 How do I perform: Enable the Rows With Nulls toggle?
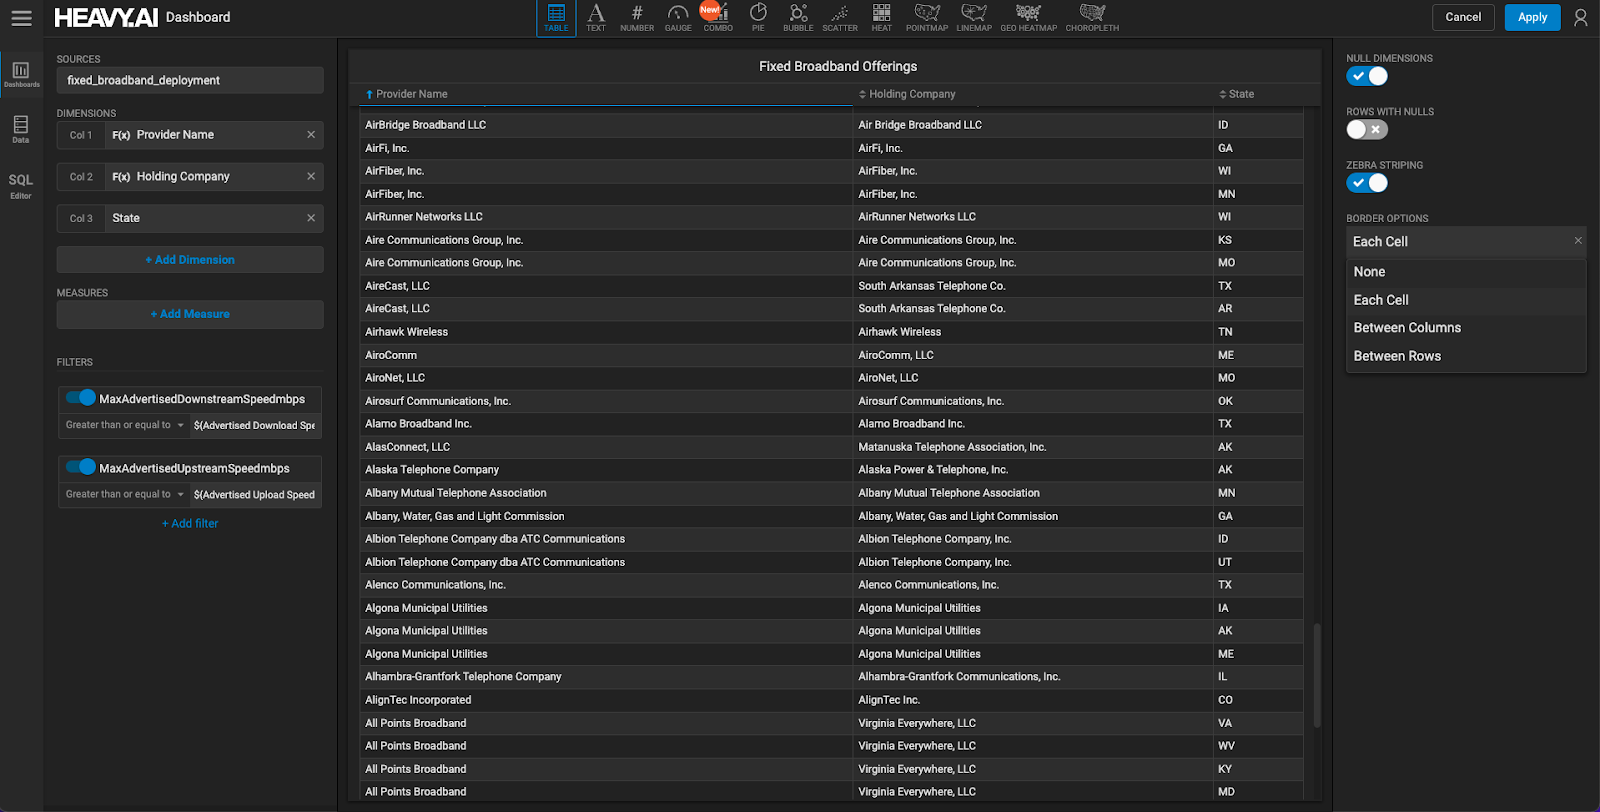(1366, 129)
